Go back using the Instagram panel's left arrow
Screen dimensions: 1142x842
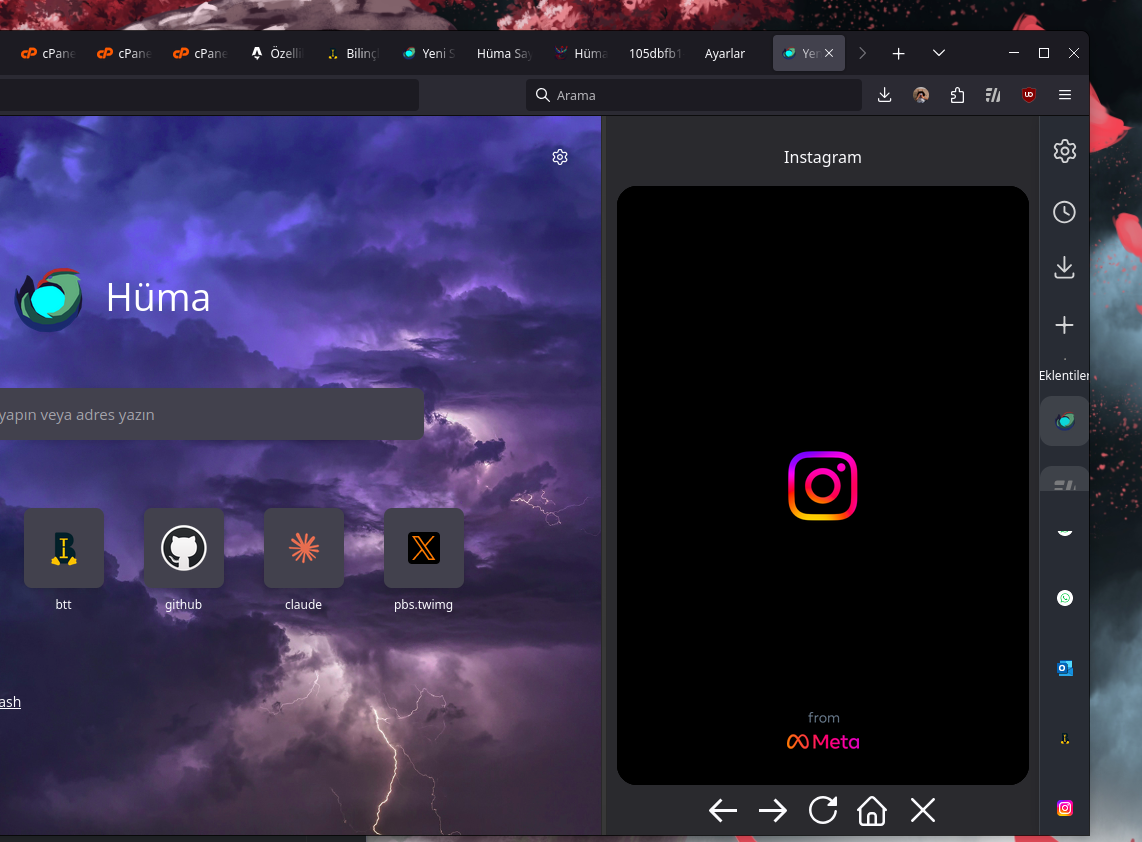pyautogui.click(x=722, y=810)
